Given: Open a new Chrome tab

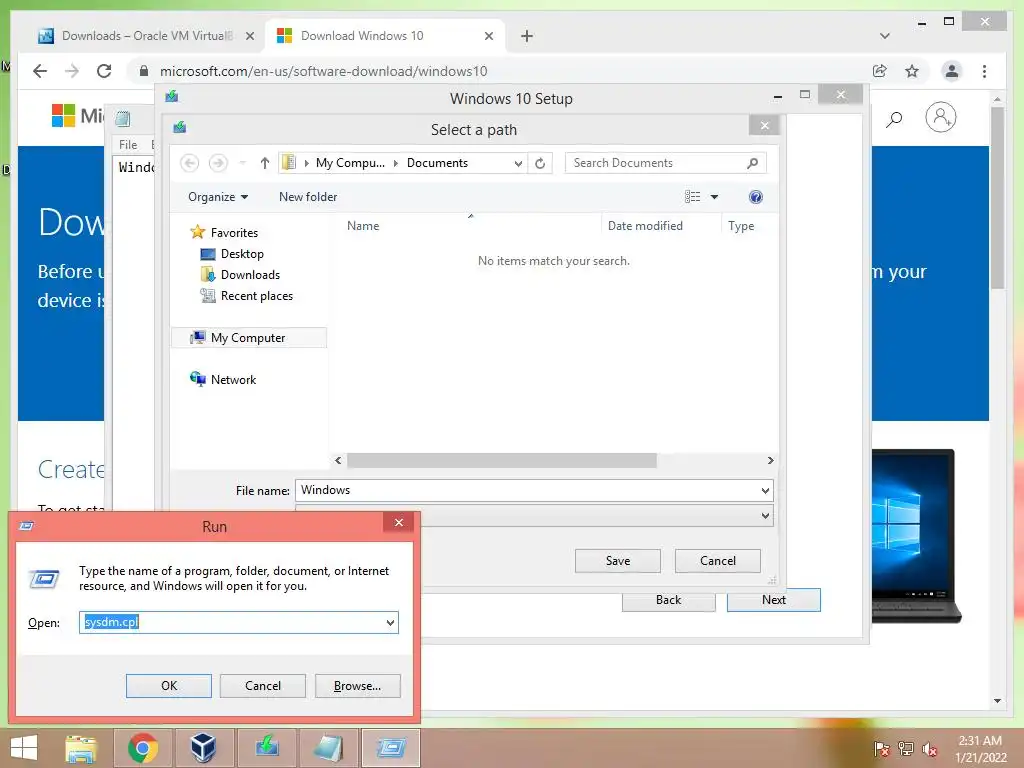Looking at the screenshot, I should coord(527,36).
